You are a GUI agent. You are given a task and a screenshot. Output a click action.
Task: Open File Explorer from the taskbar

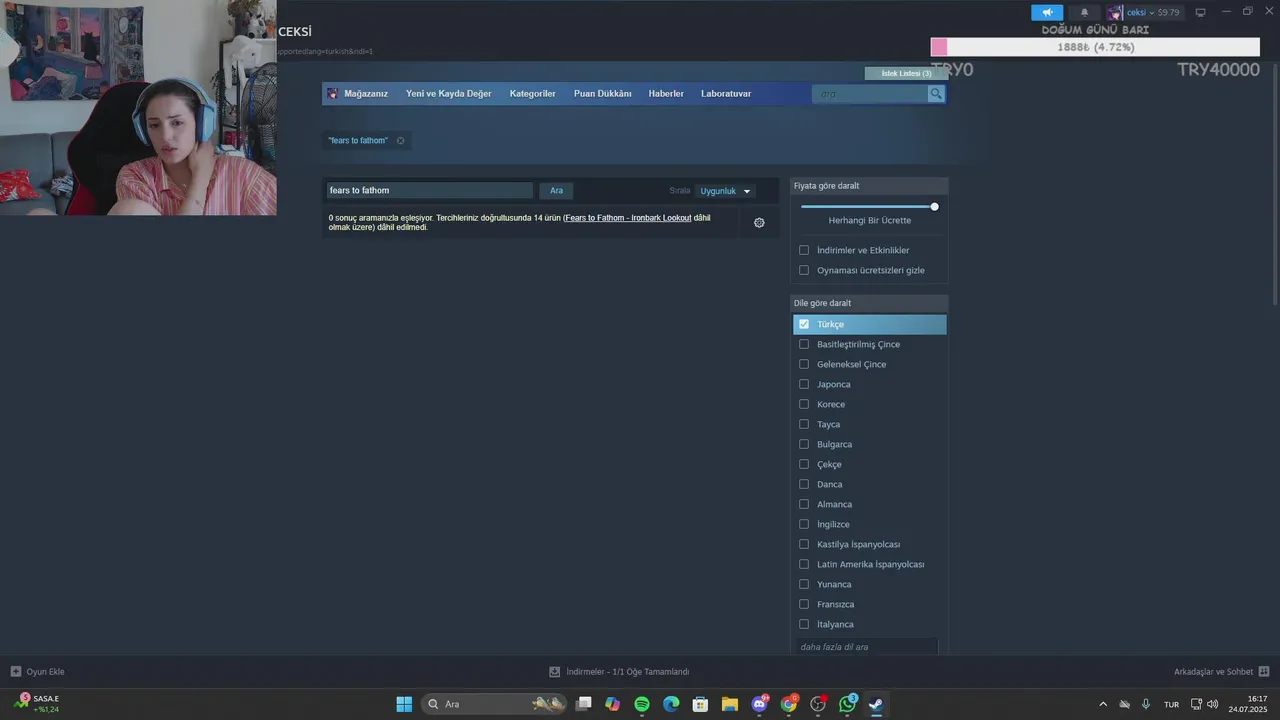[730, 704]
